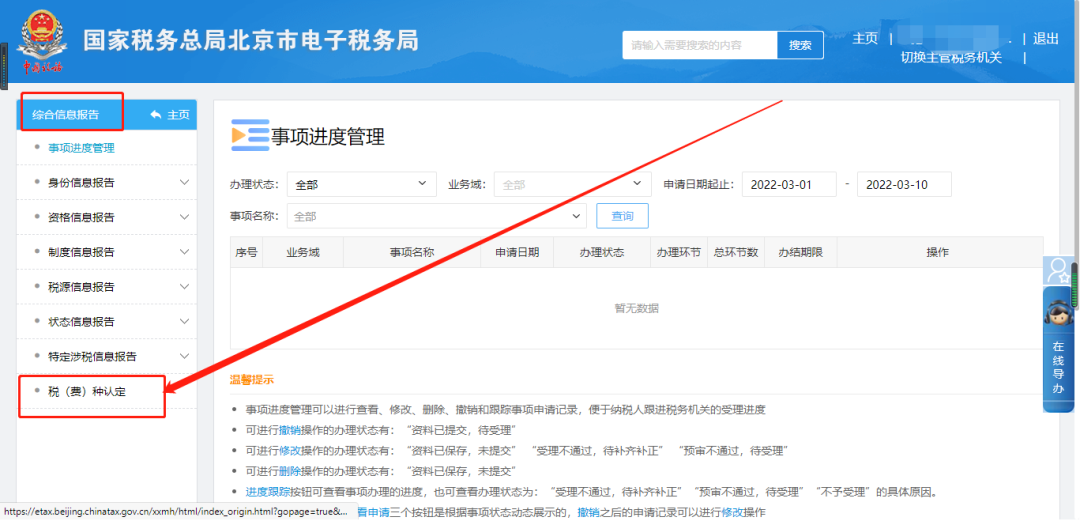This screenshot has height=521, width=1080.
Task: Expand 资格信息报告 menu
Action: point(107,217)
